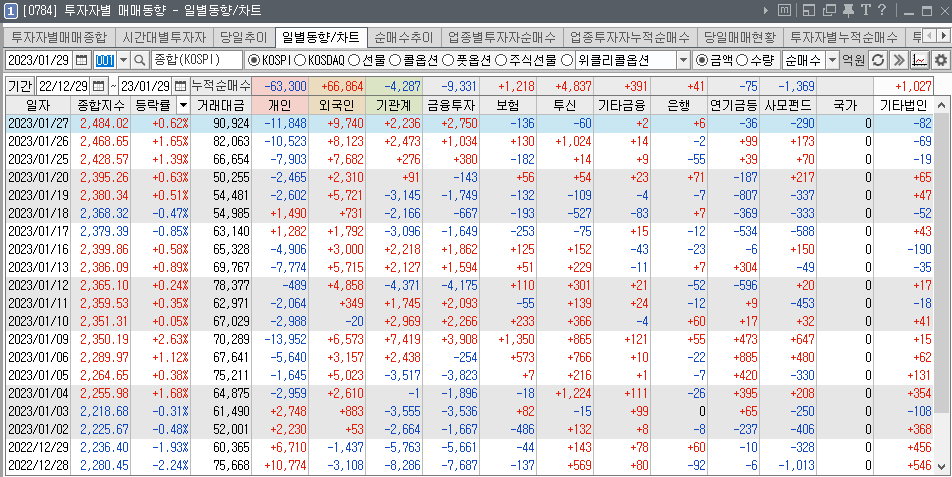This screenshot has height=477, width=952.
Task: Select the KOSDAQ radio button
Action: coord(300,60)
